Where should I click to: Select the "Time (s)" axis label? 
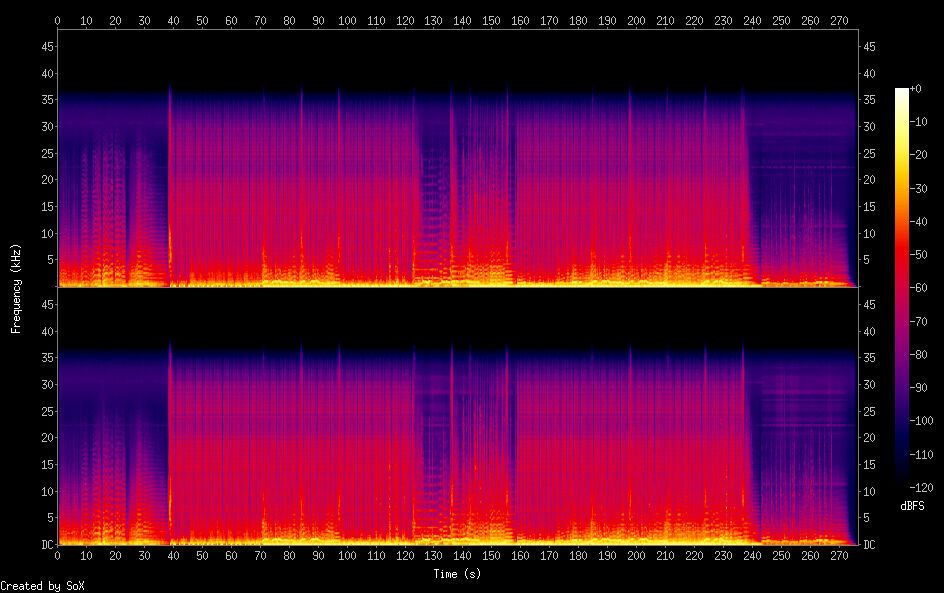pos(459,574)
